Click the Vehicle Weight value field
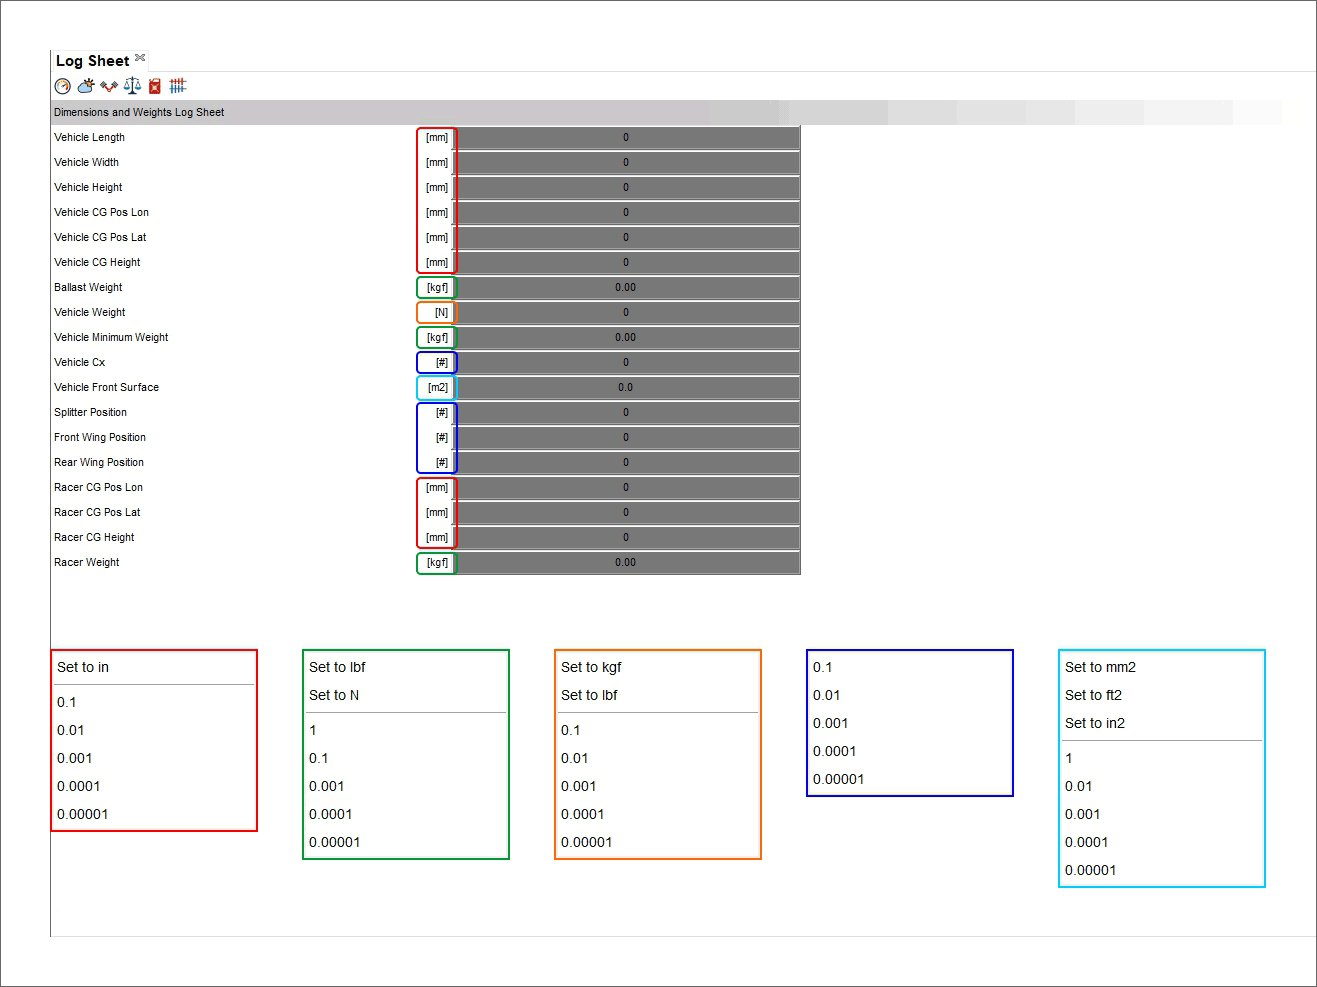1317x987 pixels. point(627,313)
